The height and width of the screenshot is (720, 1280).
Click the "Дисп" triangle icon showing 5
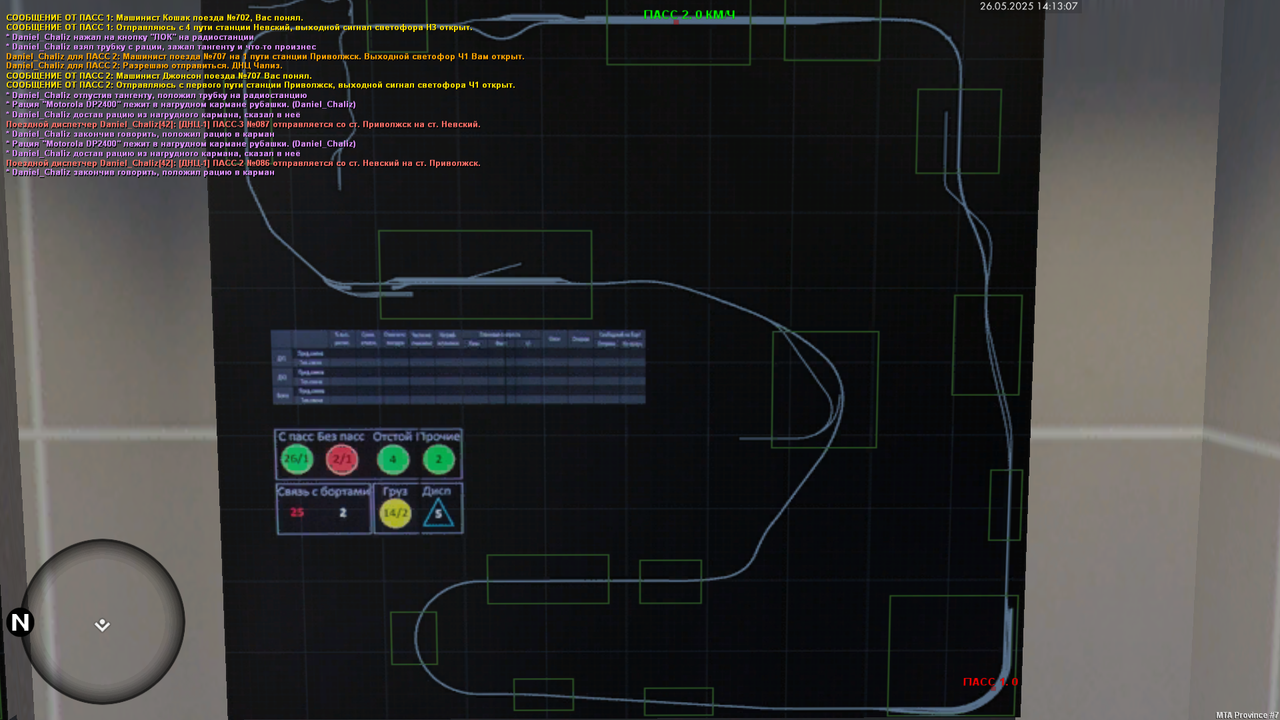[x=439, y=514]
